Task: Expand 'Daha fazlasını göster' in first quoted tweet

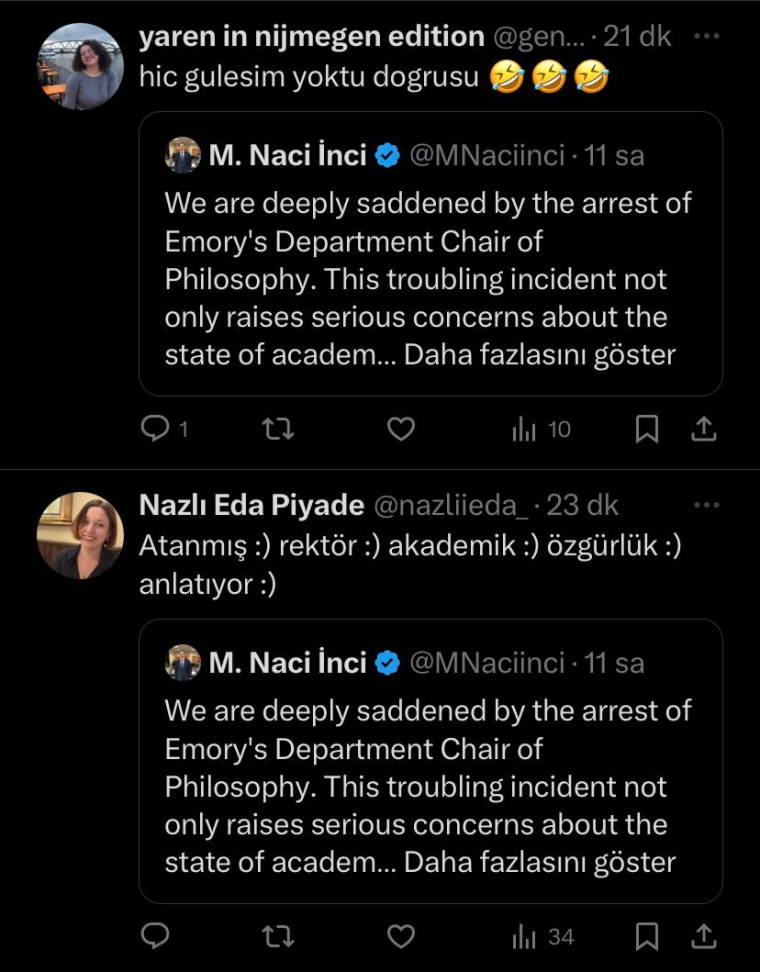Action: [540, 355]
